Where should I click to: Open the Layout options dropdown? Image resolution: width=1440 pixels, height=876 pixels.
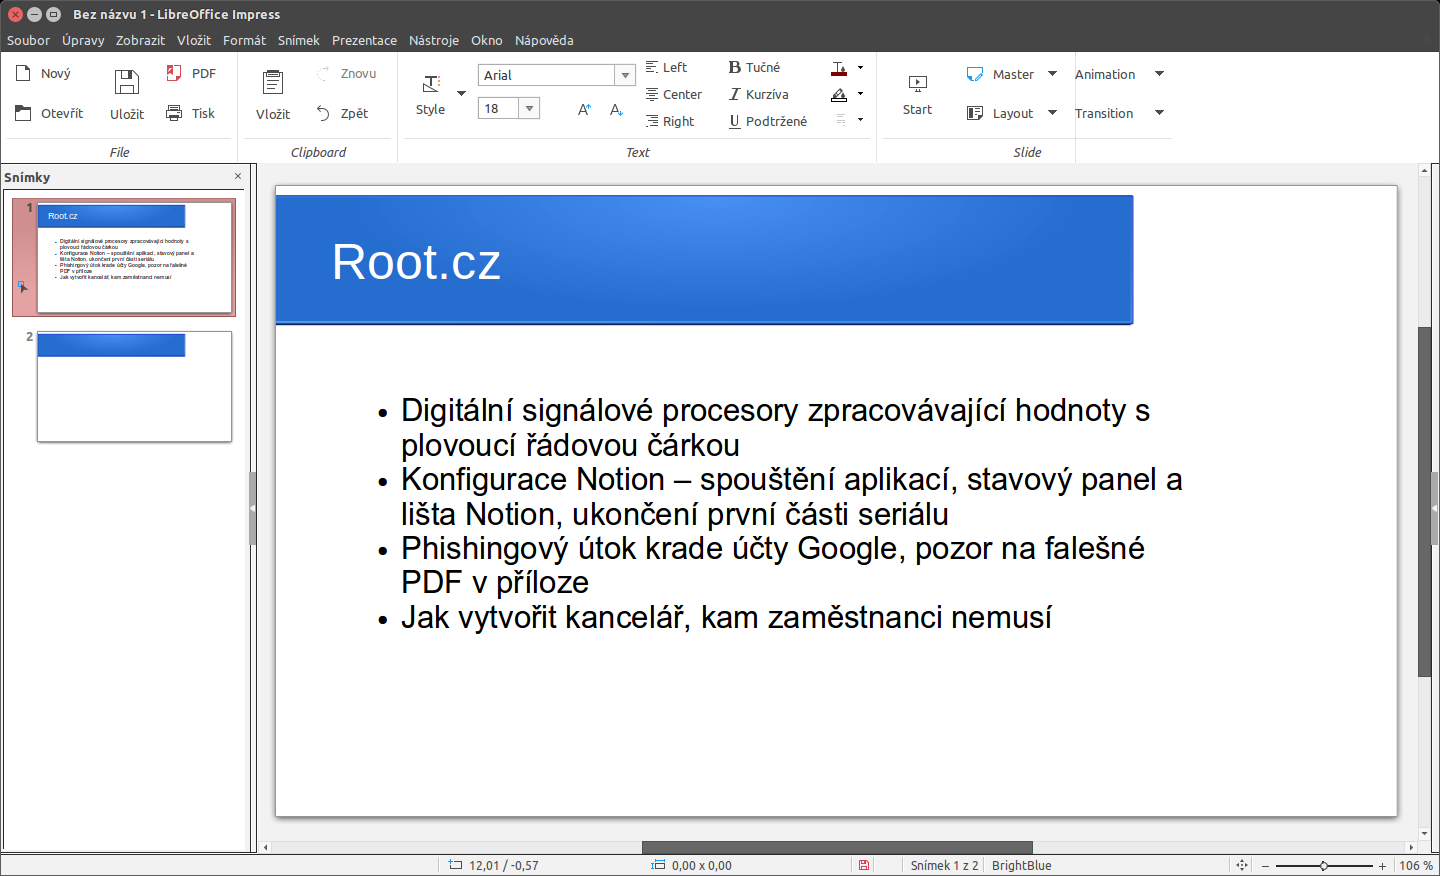pyautogui.click(x=1052, y=113)
